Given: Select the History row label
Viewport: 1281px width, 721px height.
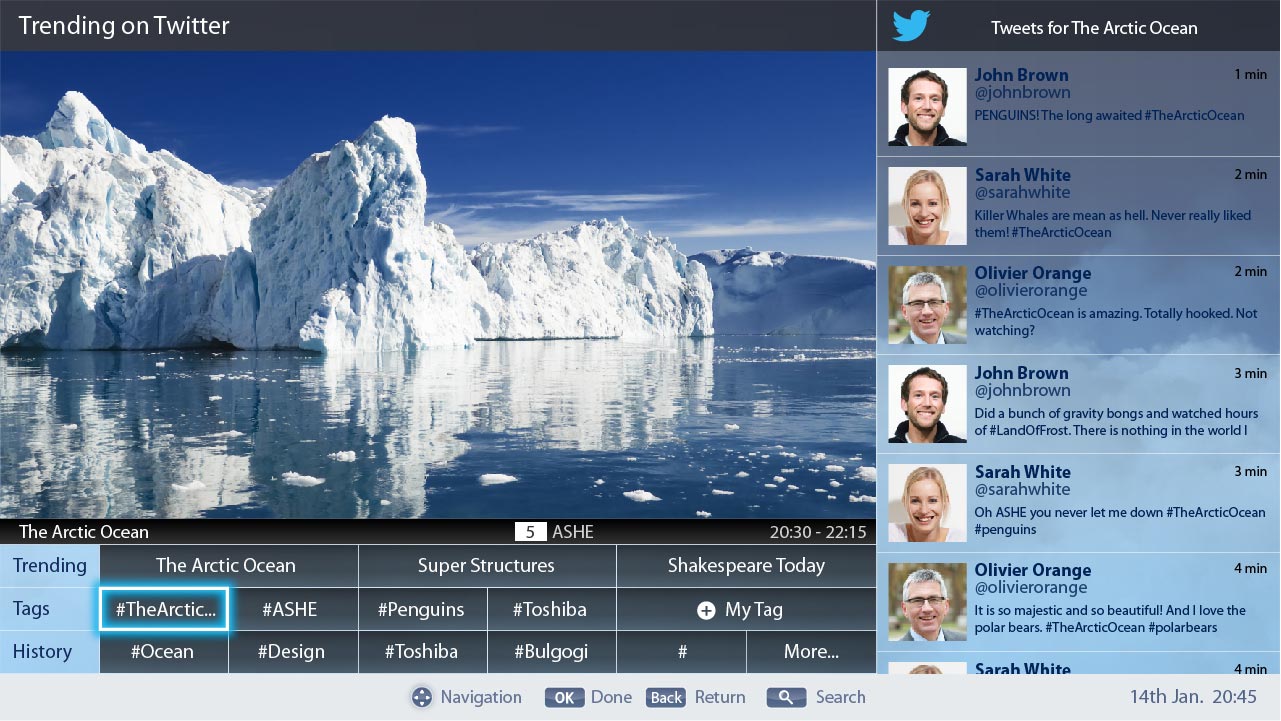Looking at the screenshot, I should click(x=50, y=652).
